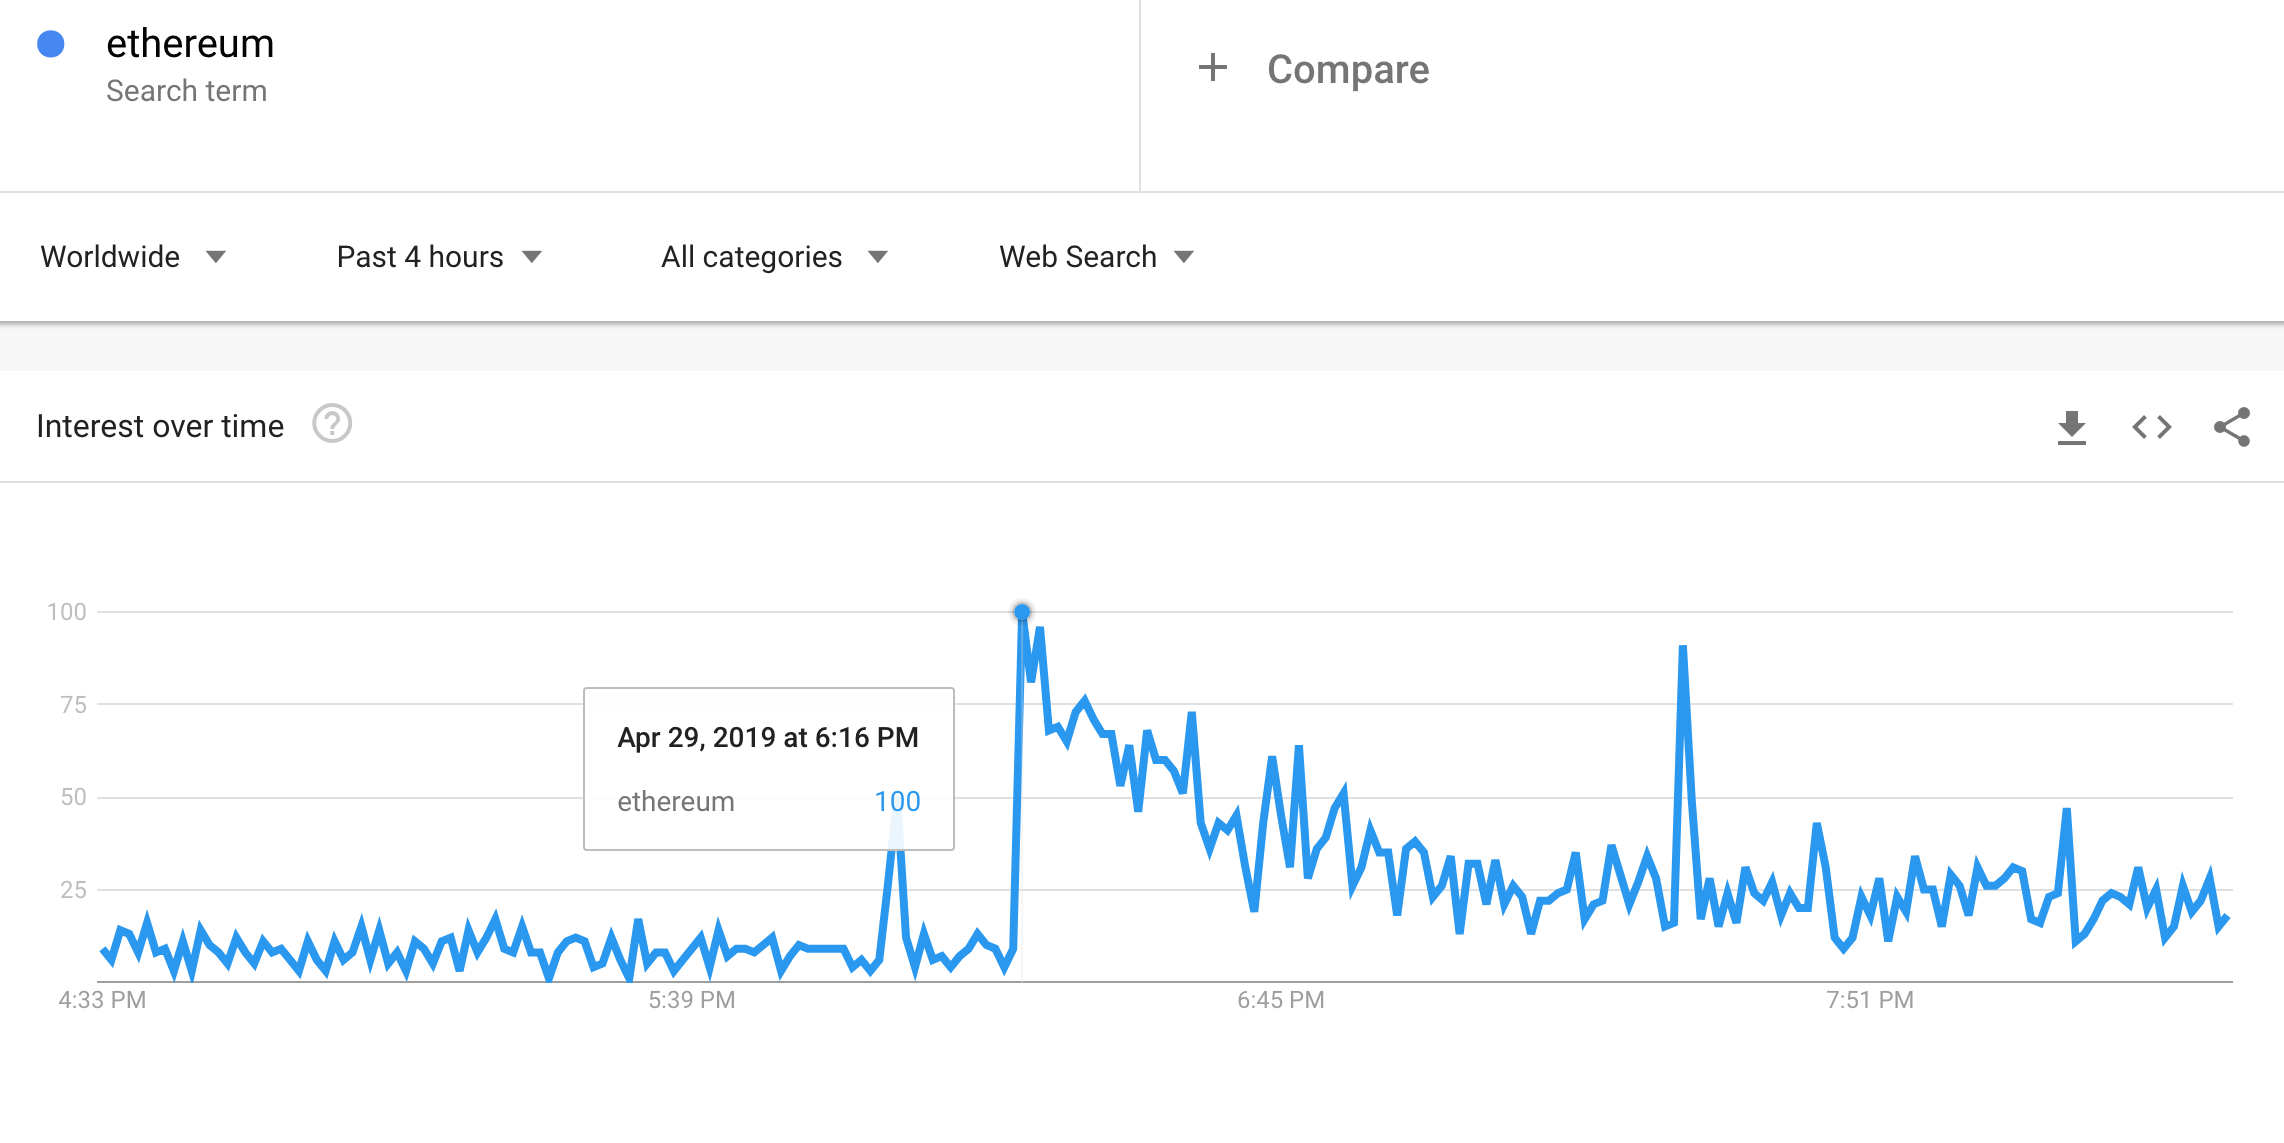Image resolution: width=2284 pixels, height=1143 pixels.
Task: Click the Search term subtitle
Action: coord(186,91)
